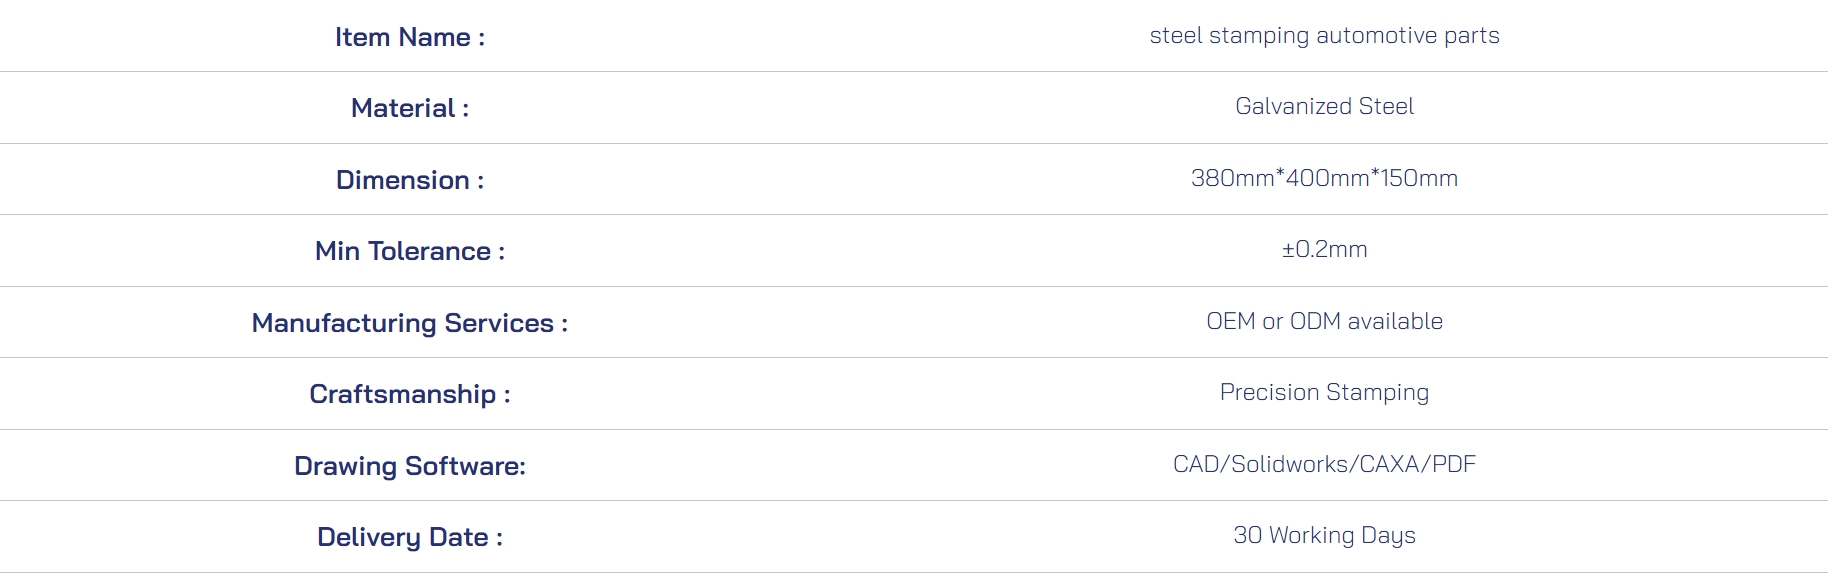Click the 'Min Tolerance :' label
The width and height of the screenshot is (1830, 582).
click(x=410, y=251)
